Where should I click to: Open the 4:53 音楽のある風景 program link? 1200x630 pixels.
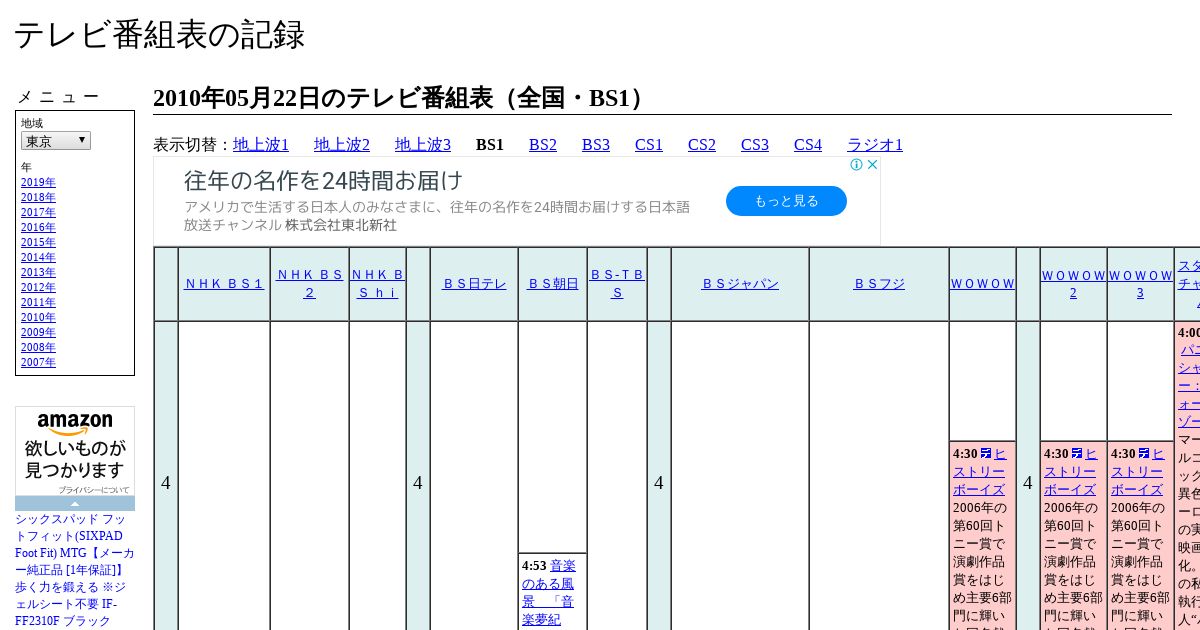(549, 592)
